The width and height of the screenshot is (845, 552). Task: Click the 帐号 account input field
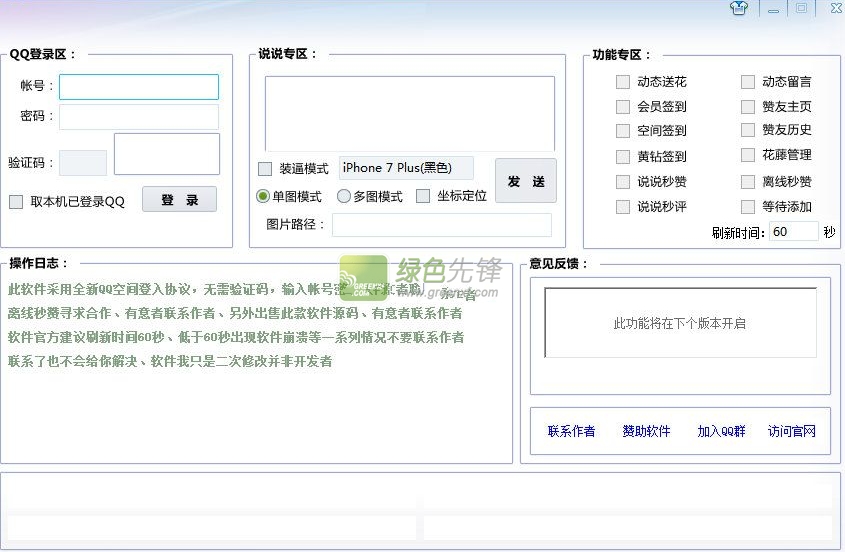click(138, 87)
